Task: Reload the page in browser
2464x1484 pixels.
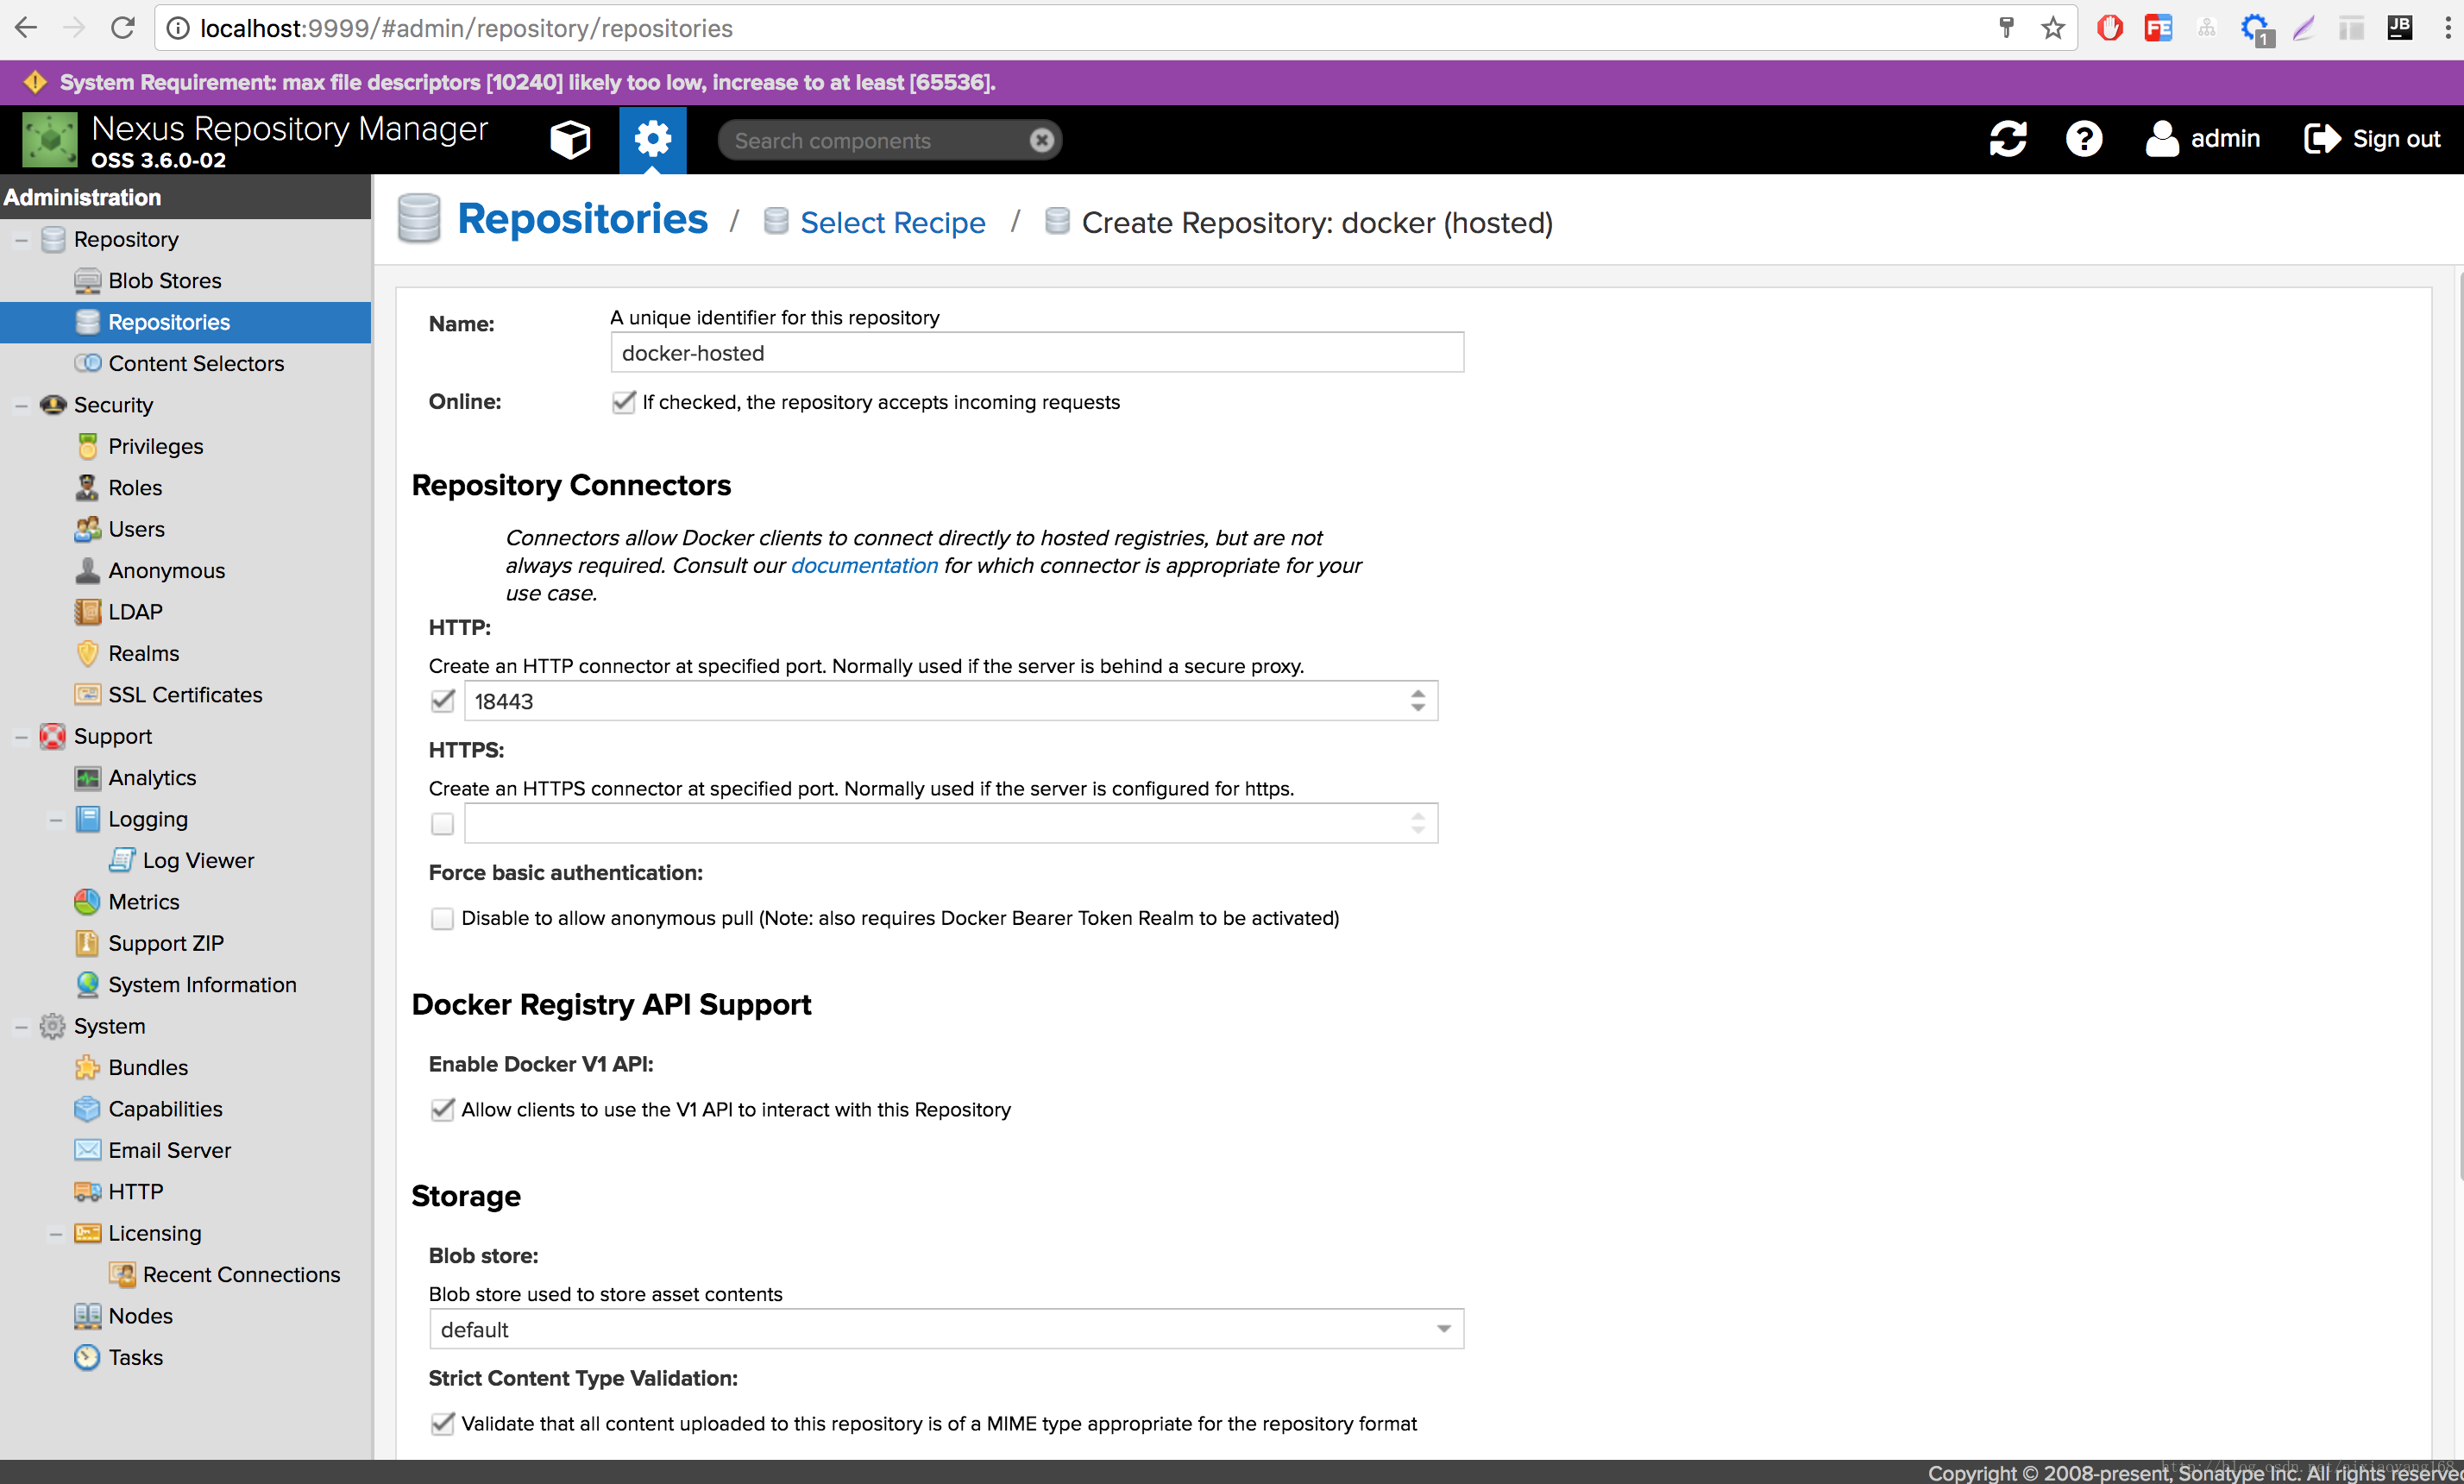Action: (122, 28)
